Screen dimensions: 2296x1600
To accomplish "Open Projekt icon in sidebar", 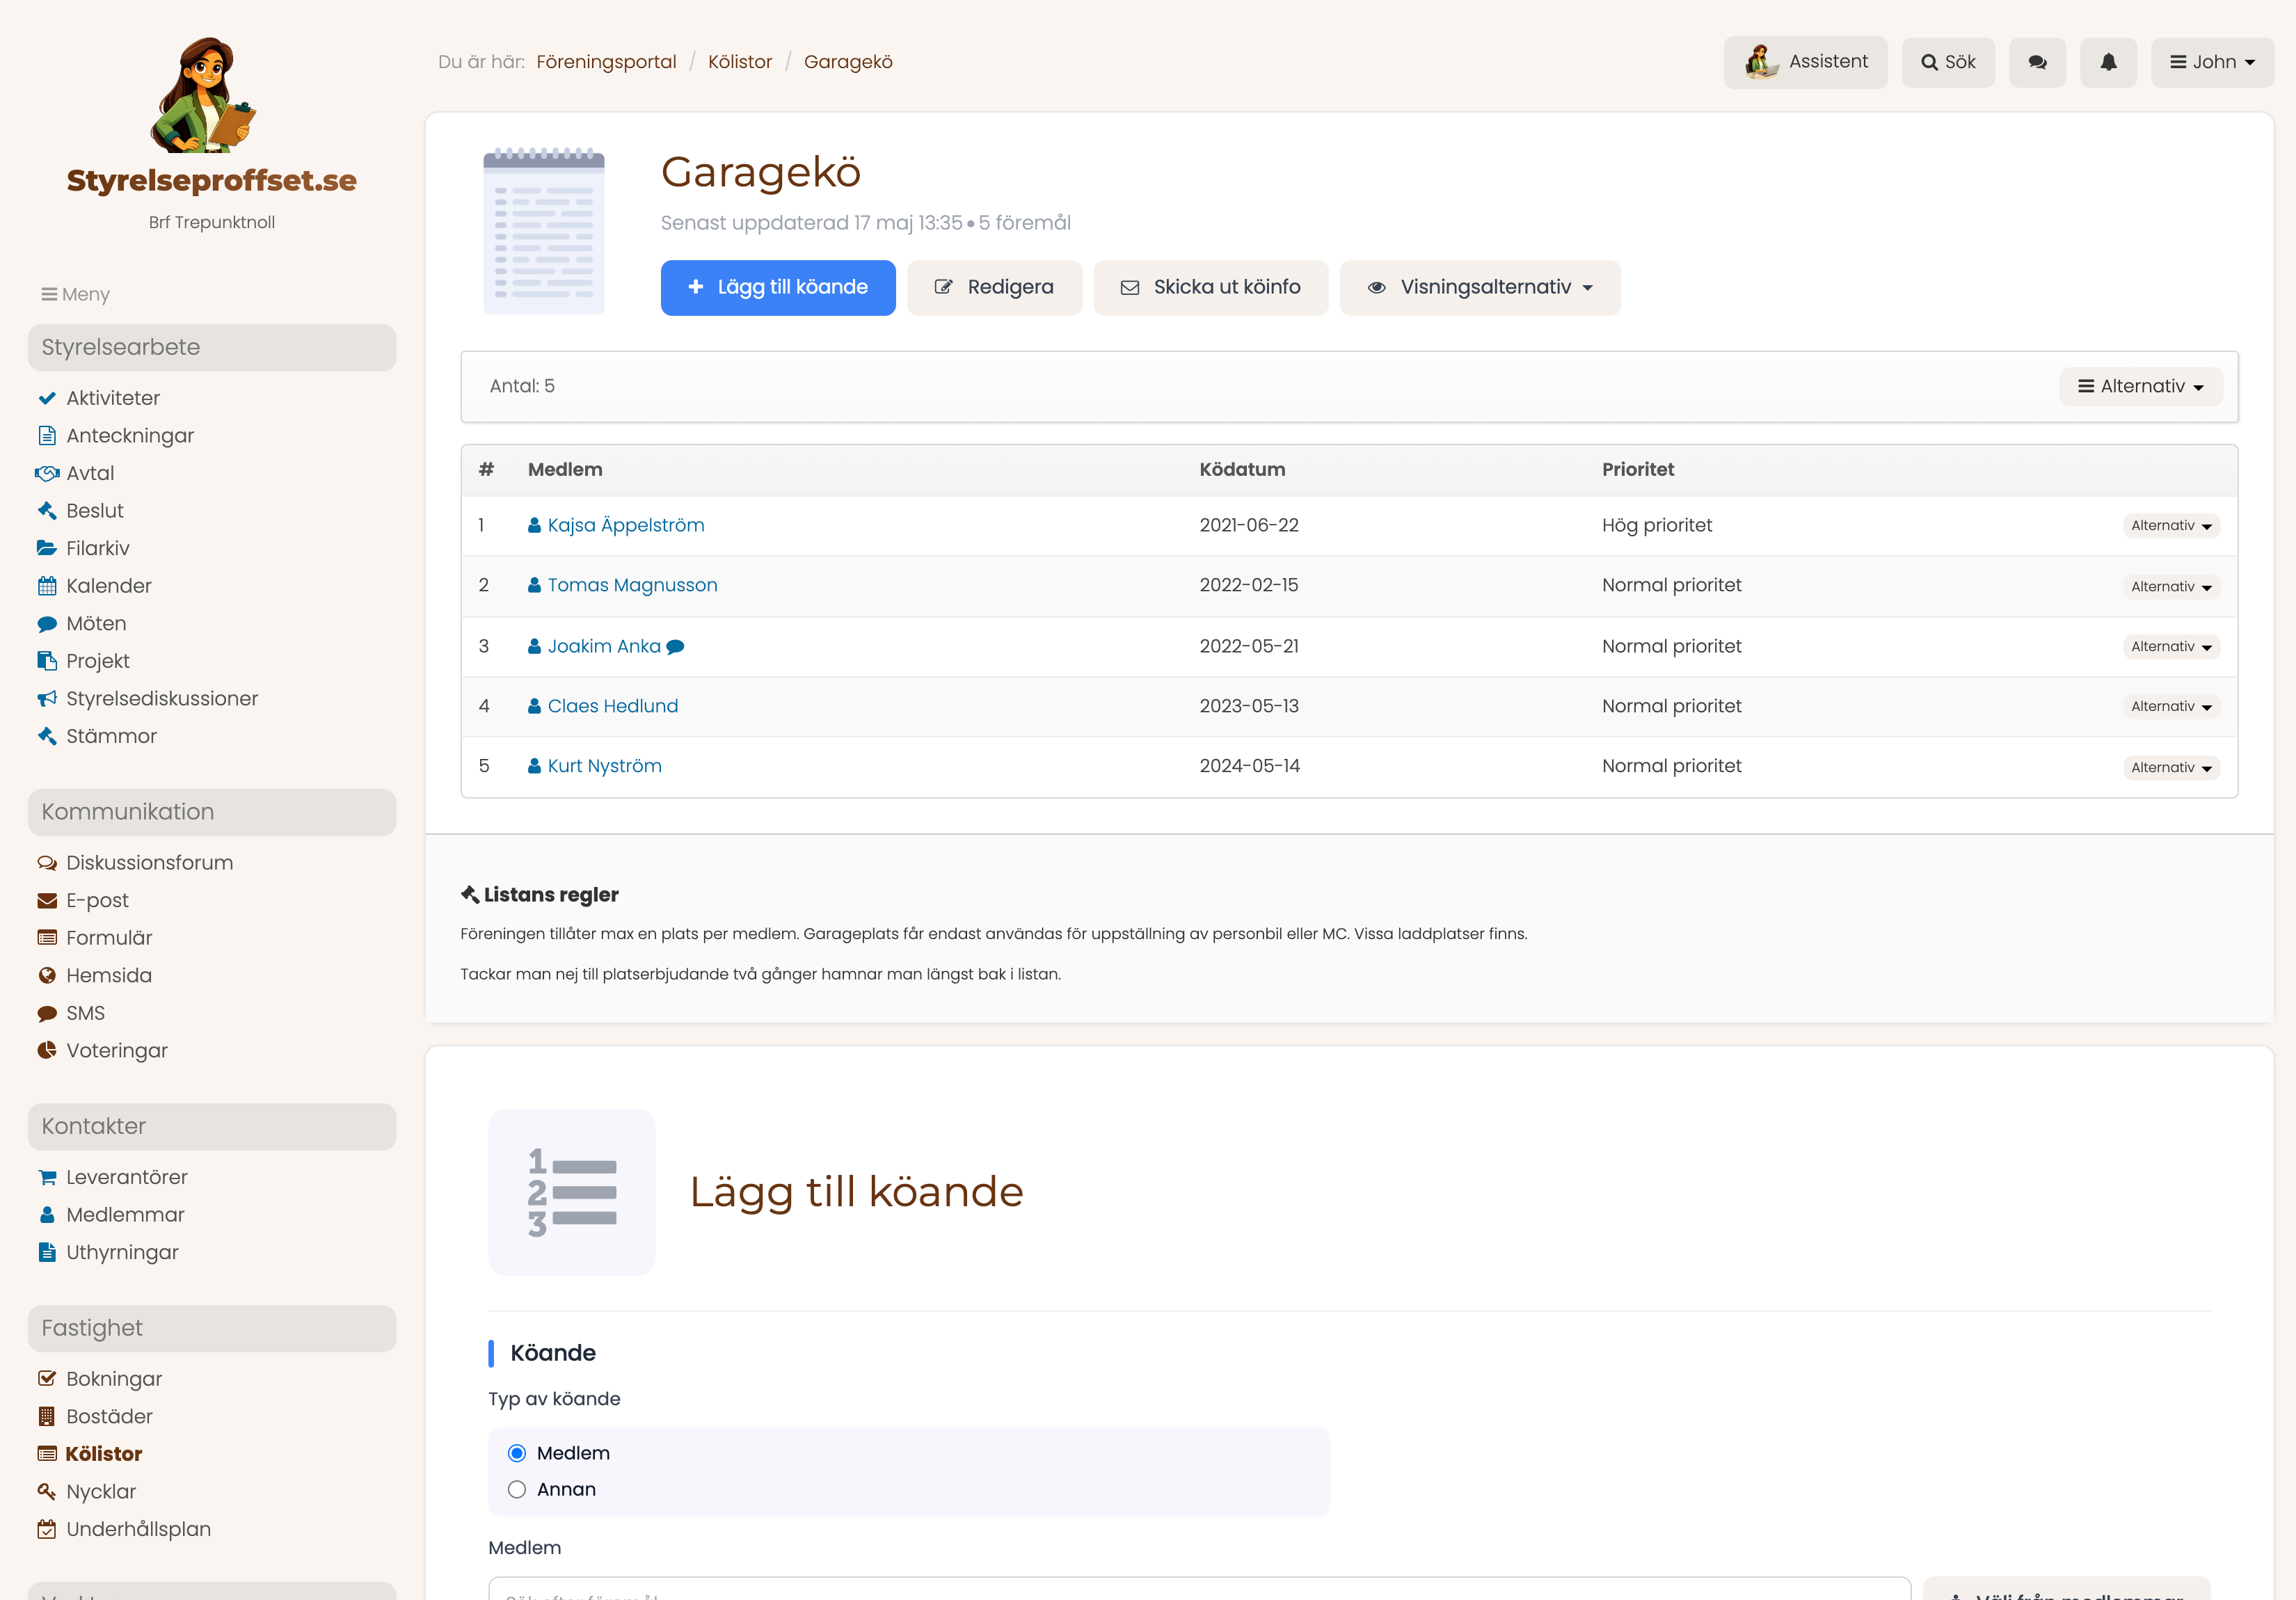I will click(x=47, y=661).
